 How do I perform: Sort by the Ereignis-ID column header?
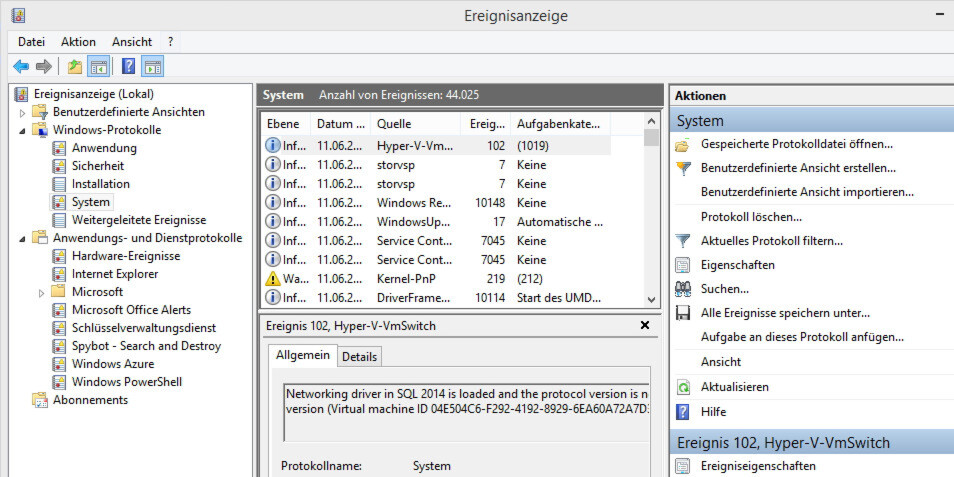tap(486, 124)
